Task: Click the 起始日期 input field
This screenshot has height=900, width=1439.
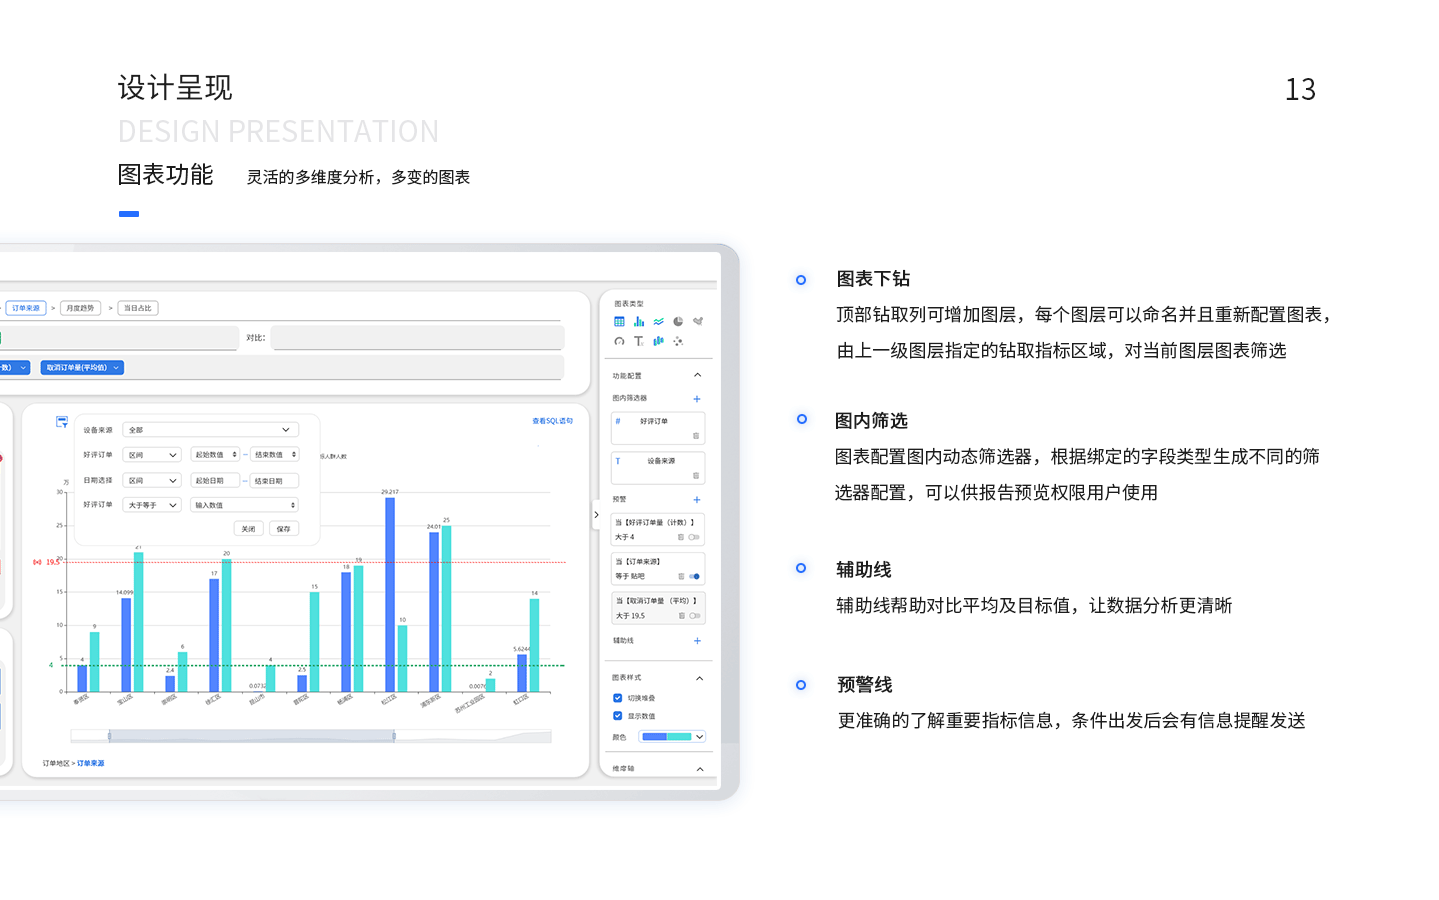Action: pyautogui.click(x=215, y=481)
